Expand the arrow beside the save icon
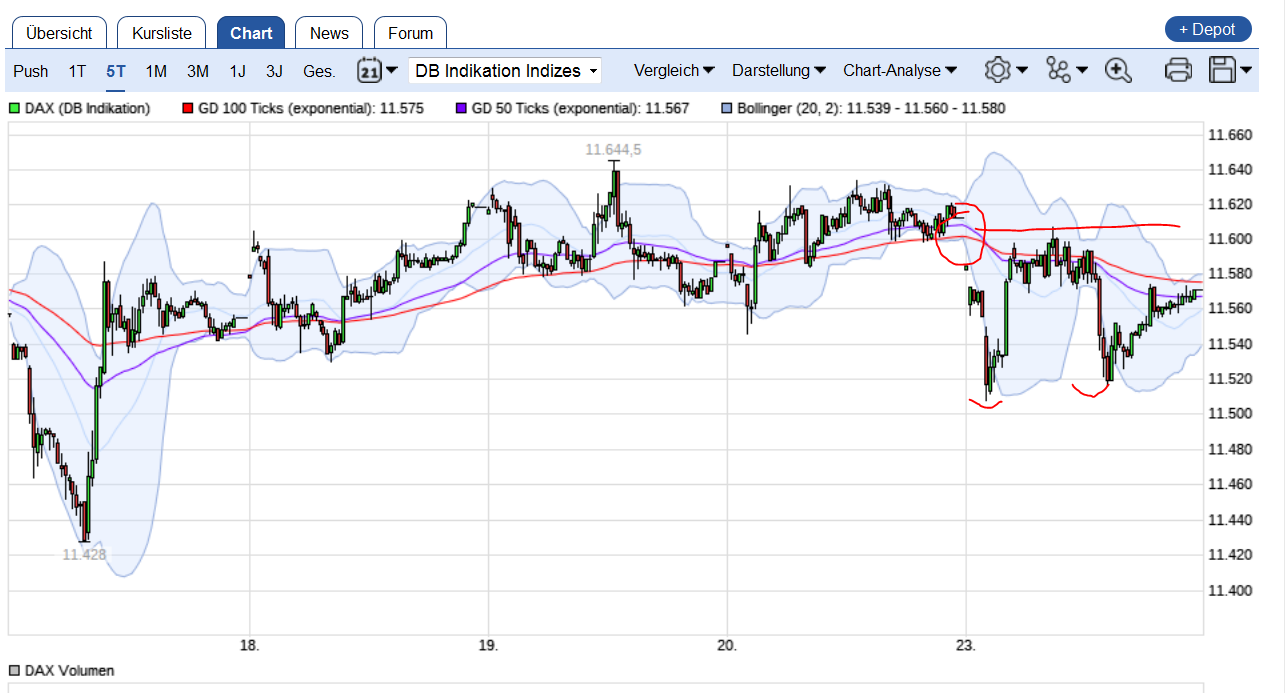 click(x=1246, y=71)
